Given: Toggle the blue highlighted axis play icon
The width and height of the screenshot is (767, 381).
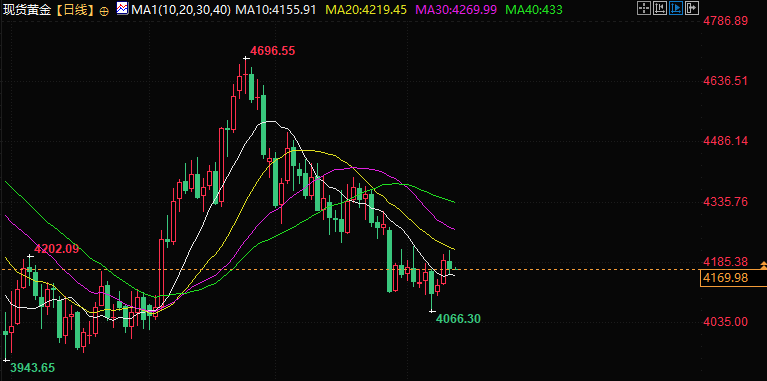Looking at the screenshot, I should click(x=676, y=8).
